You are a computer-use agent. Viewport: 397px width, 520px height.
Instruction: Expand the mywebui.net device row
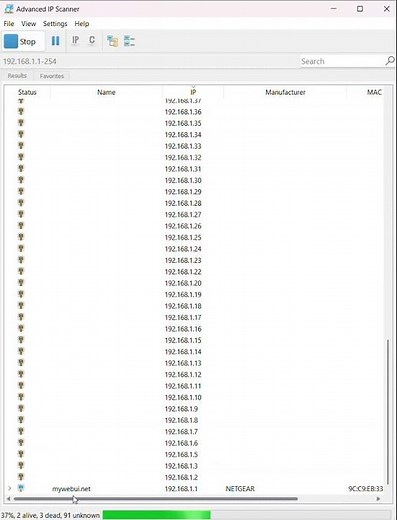[10, 488]
